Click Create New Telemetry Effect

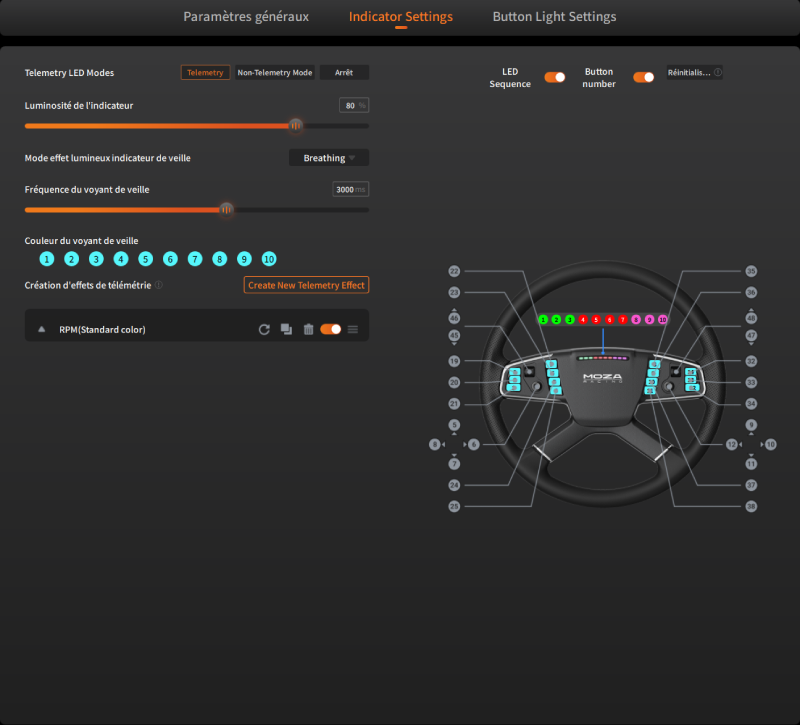[x=306, y=284]
